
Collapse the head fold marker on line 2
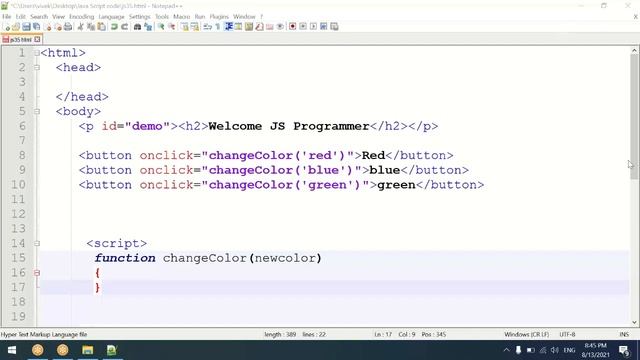(37, 68)
